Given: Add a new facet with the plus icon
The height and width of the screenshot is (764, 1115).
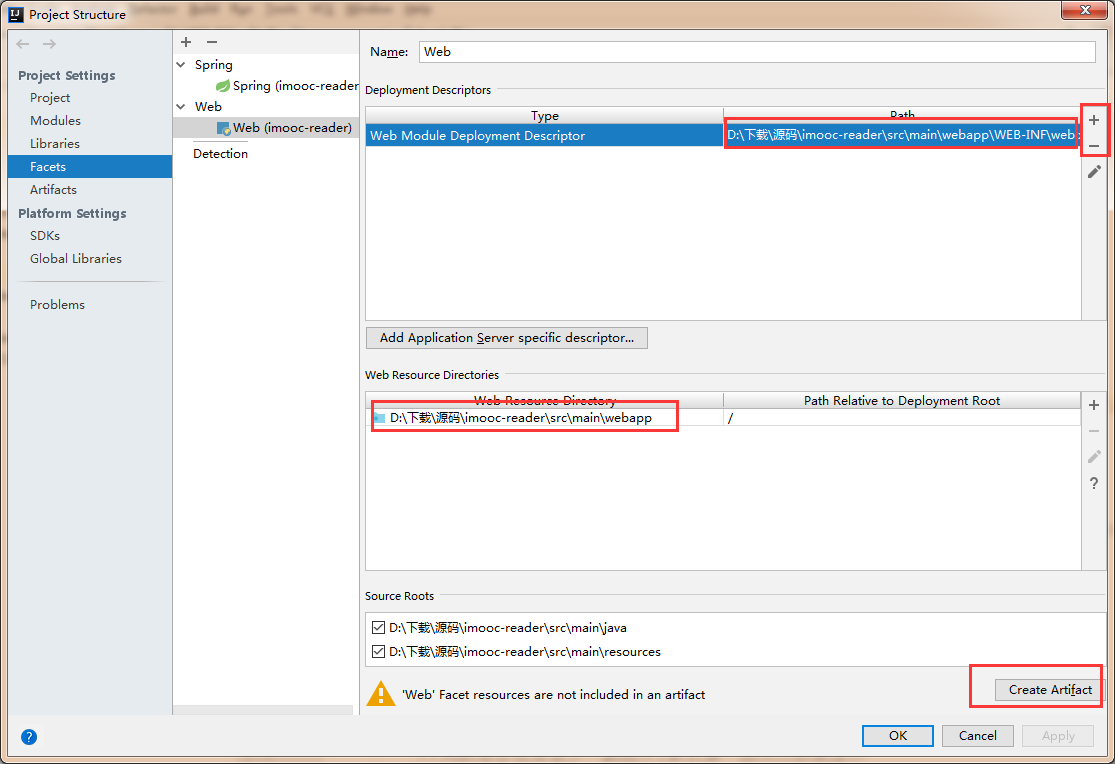Looking at the screenshot, I should tap(186, 42).
